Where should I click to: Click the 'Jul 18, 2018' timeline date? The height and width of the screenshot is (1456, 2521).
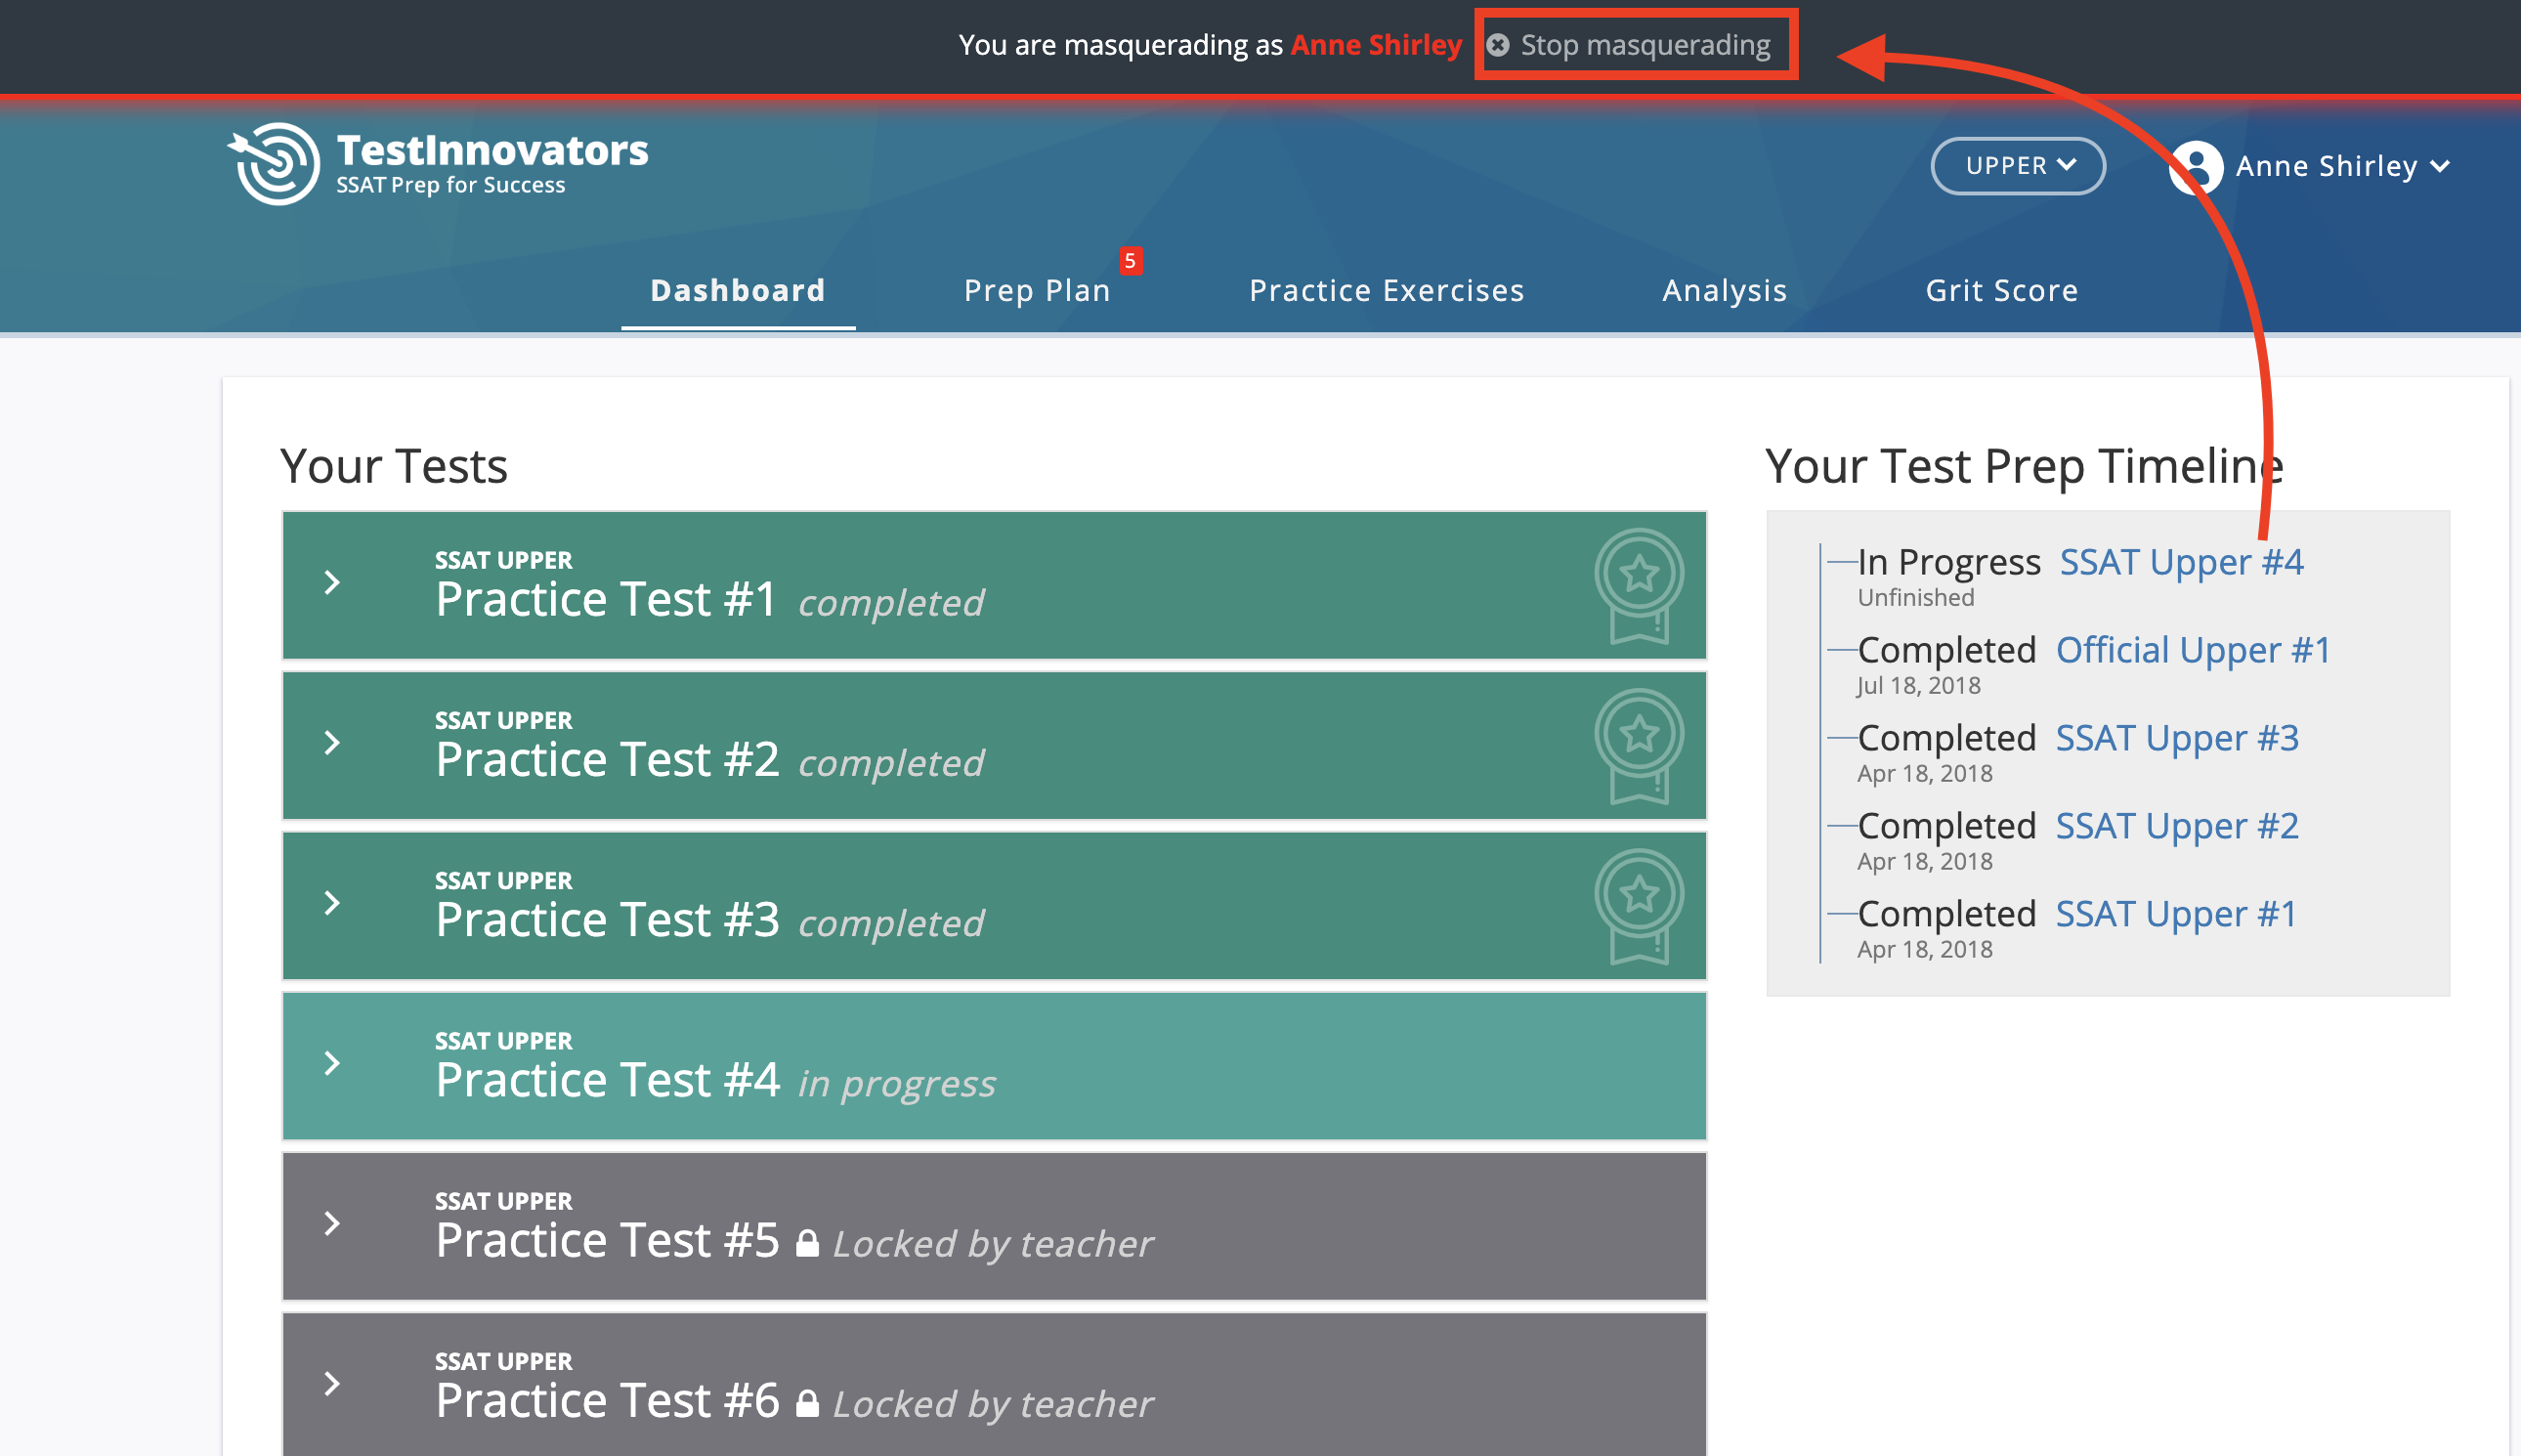coord(1919,685)
